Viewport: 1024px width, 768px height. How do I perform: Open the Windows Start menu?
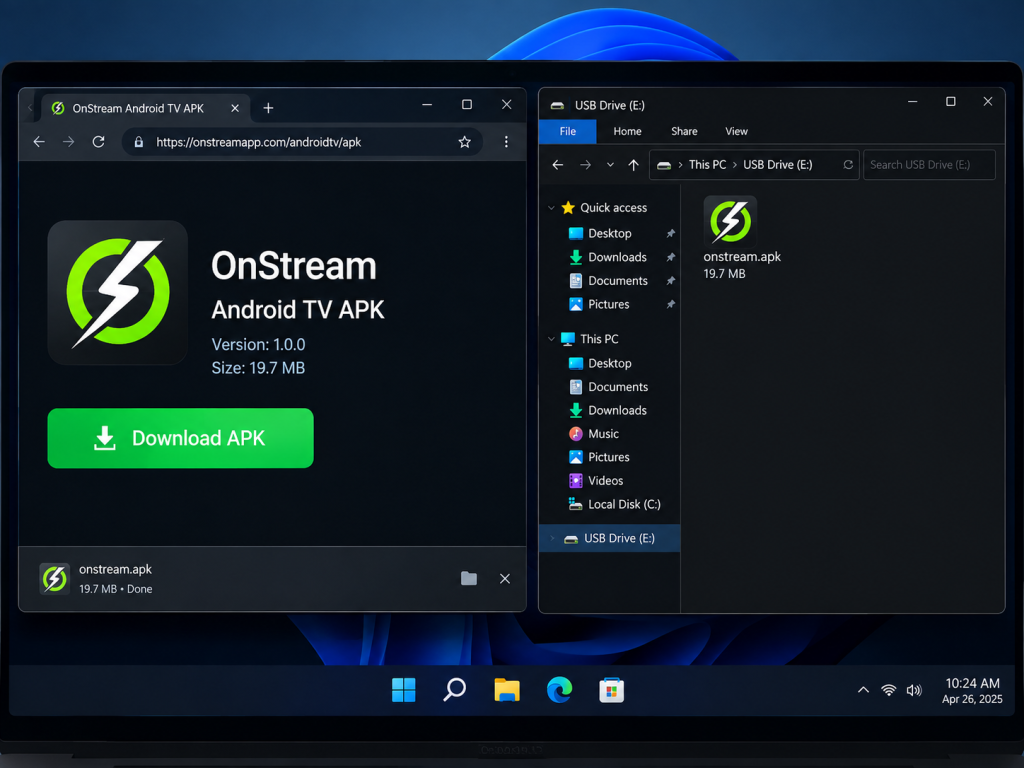(x=404, y=690)
